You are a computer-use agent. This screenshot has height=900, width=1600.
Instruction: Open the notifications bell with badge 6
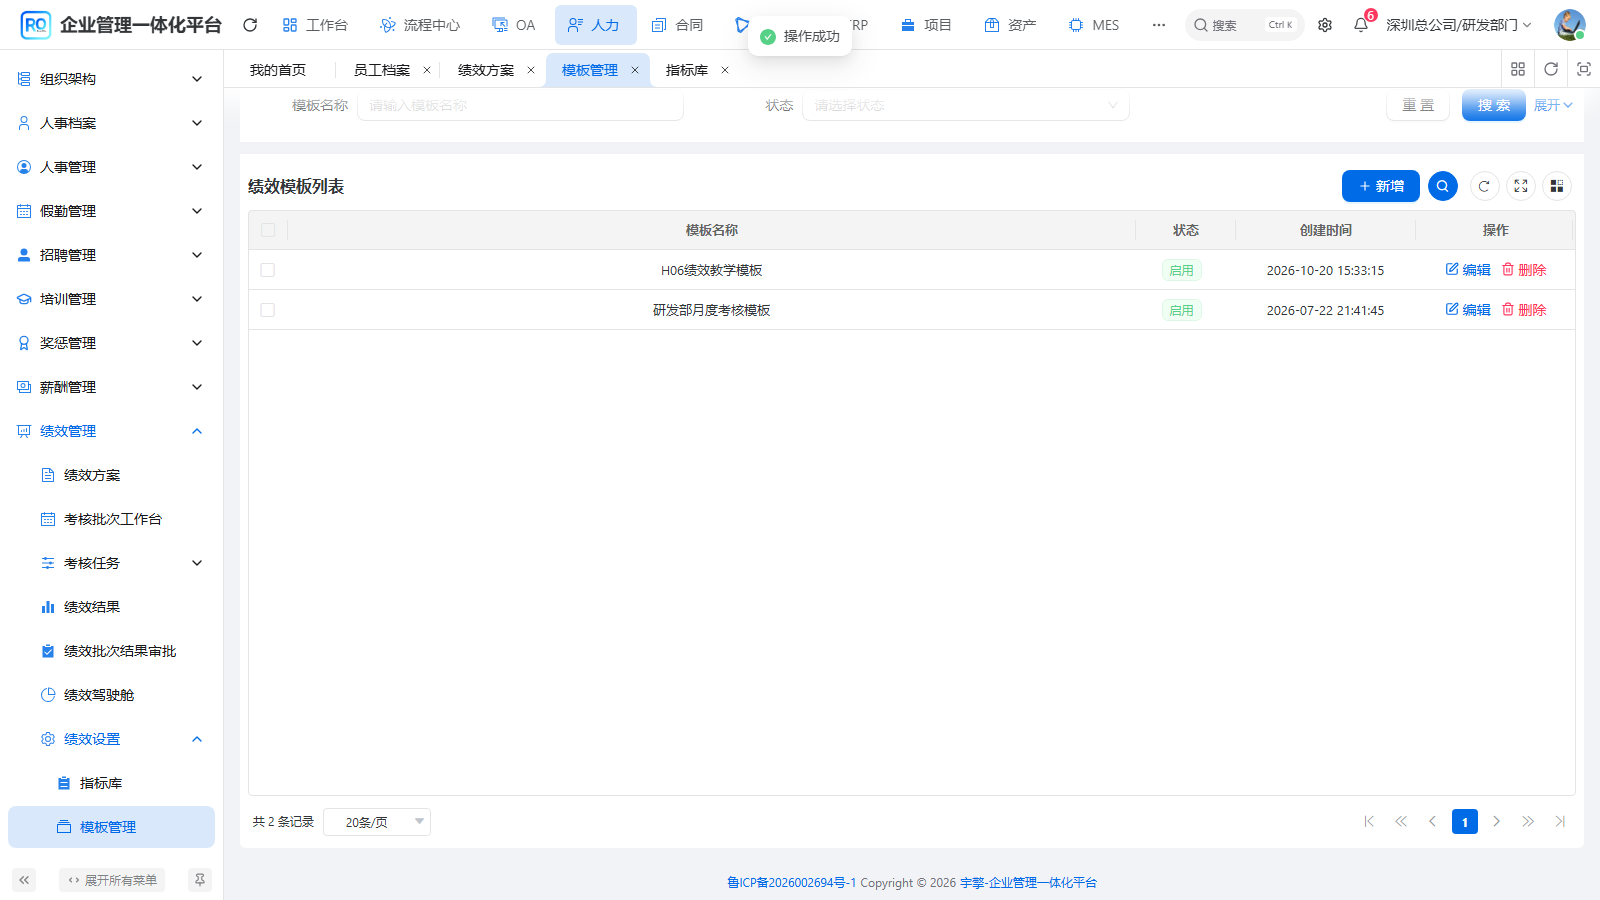1361,25
